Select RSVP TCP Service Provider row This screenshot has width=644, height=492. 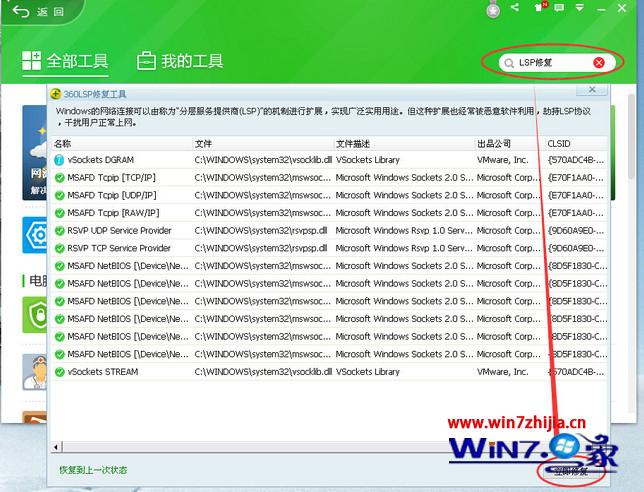pos(329,248)
